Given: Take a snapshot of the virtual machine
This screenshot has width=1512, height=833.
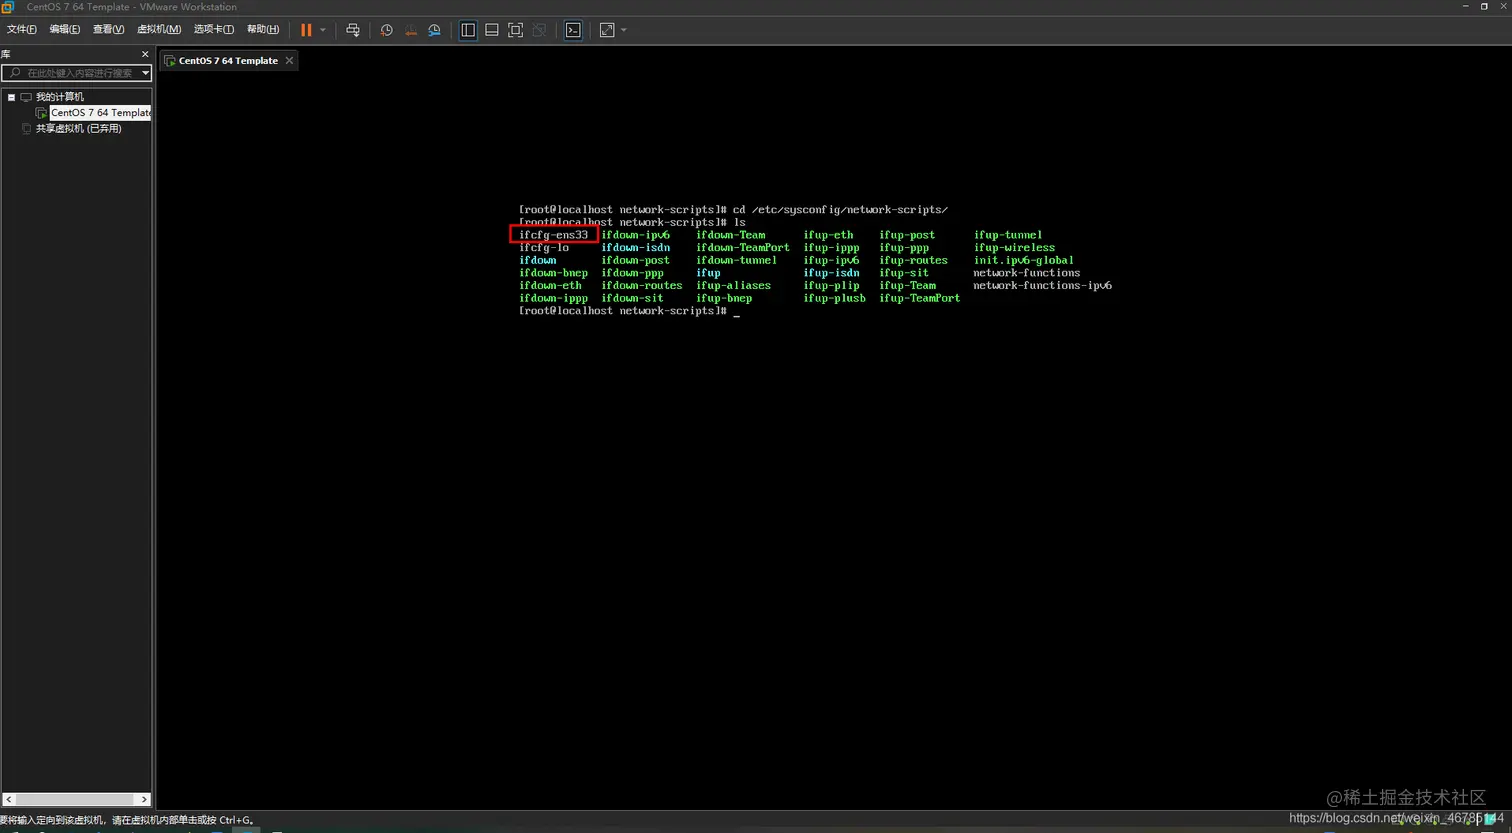Looking at the screenshot, I should [387, 30].
